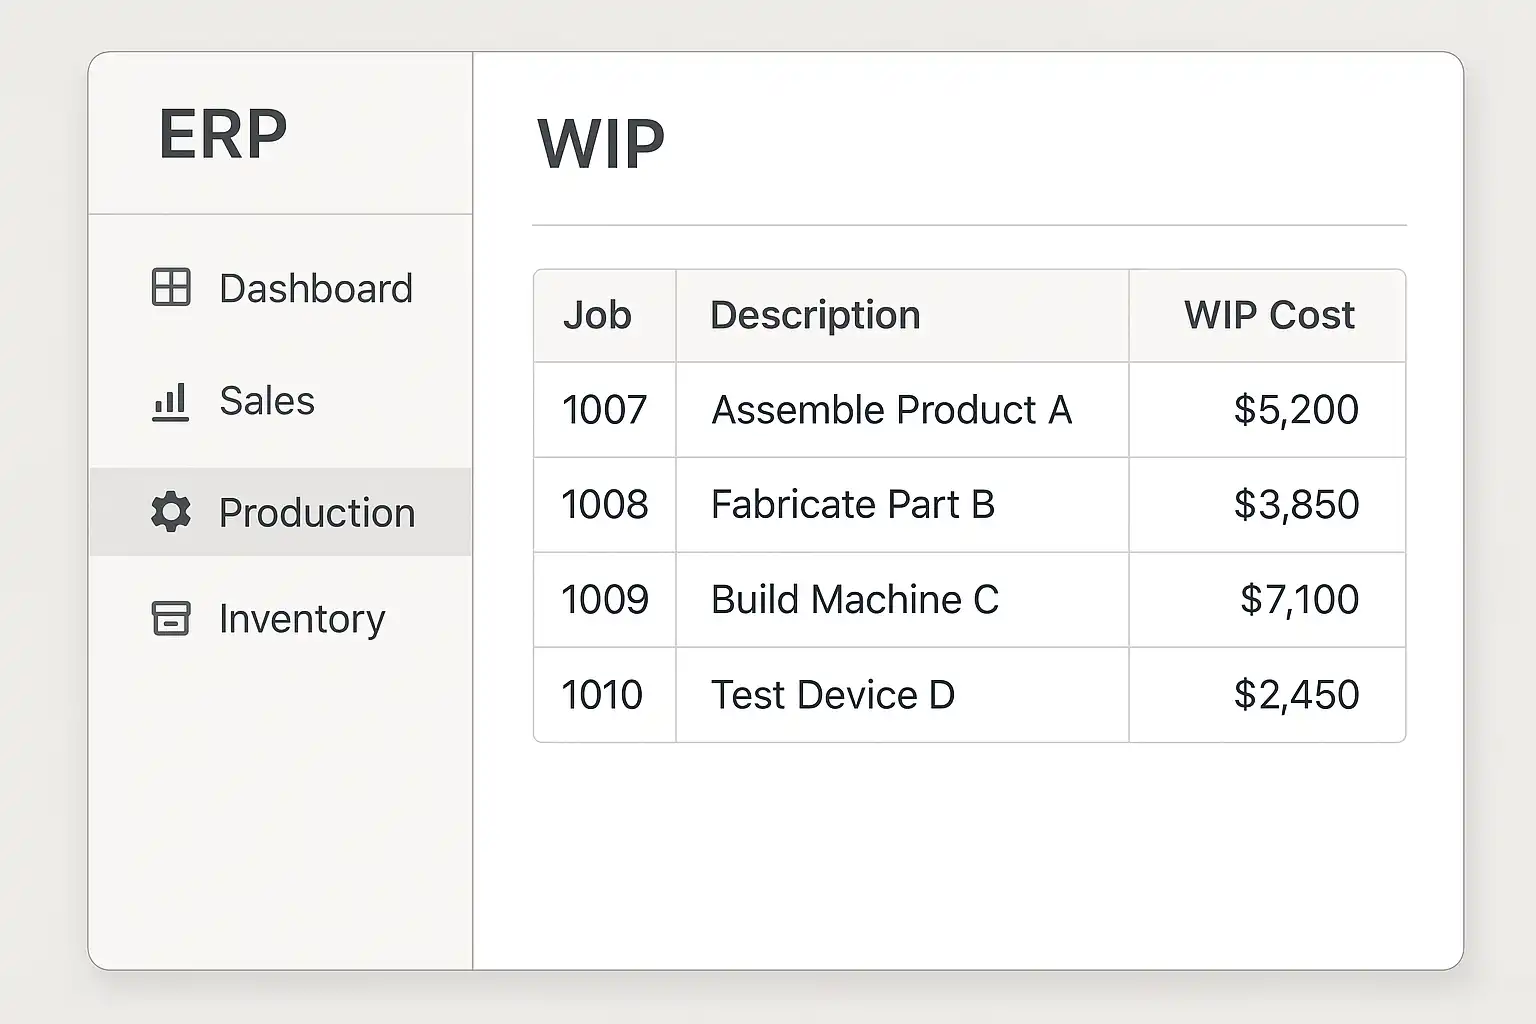The image size is (1536, 1024).
Task: Sort by the Description column header
Action: [814, 315]
